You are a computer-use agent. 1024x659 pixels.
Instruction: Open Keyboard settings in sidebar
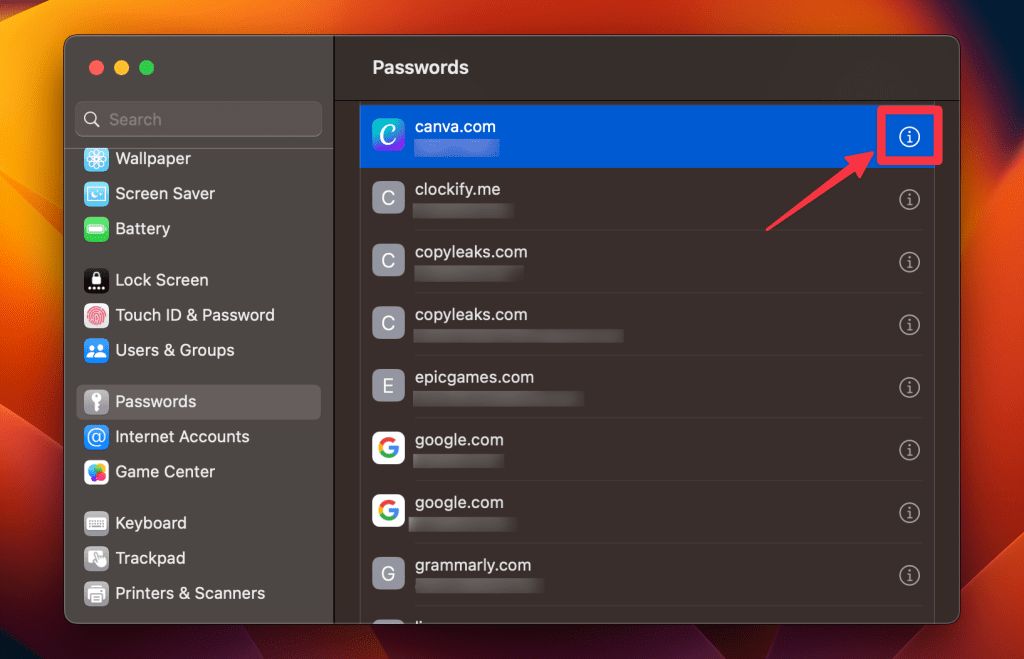point(150,523)
